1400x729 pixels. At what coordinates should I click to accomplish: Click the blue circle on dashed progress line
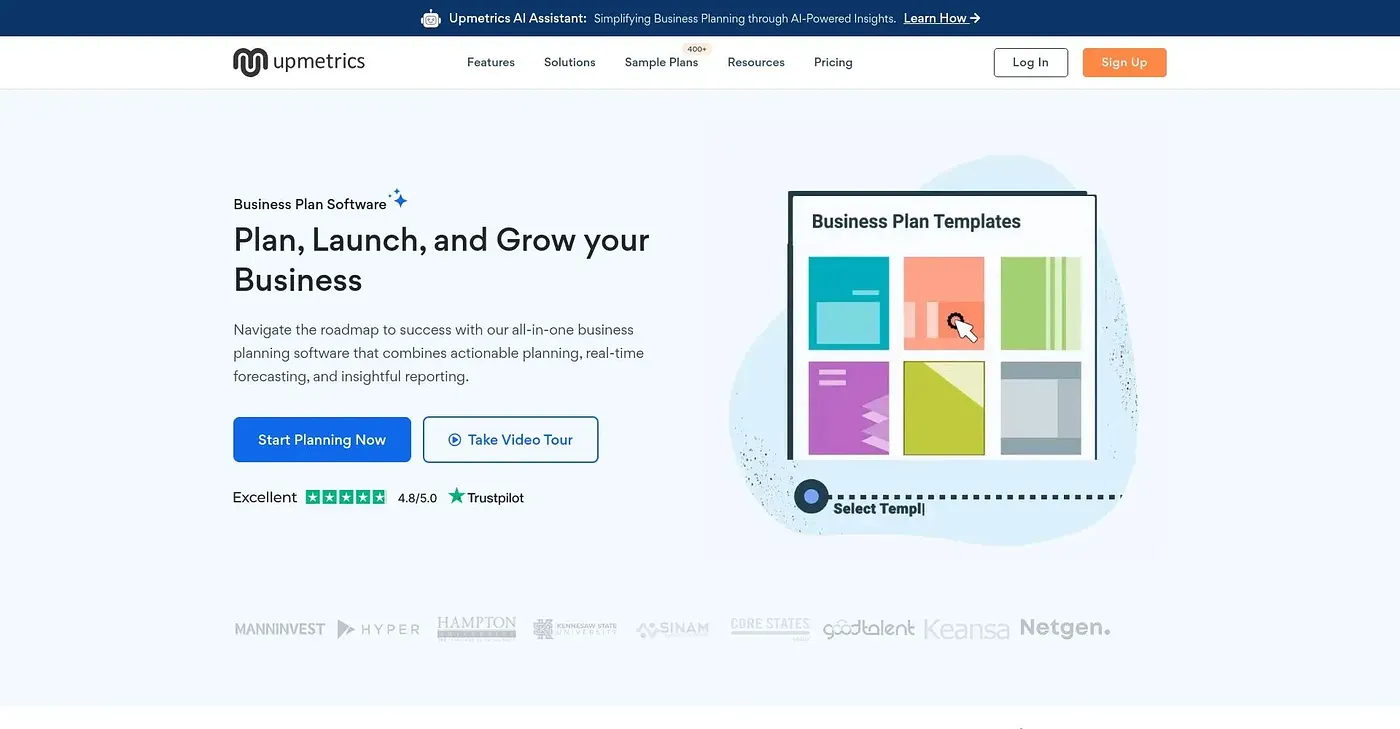point(811,496)
